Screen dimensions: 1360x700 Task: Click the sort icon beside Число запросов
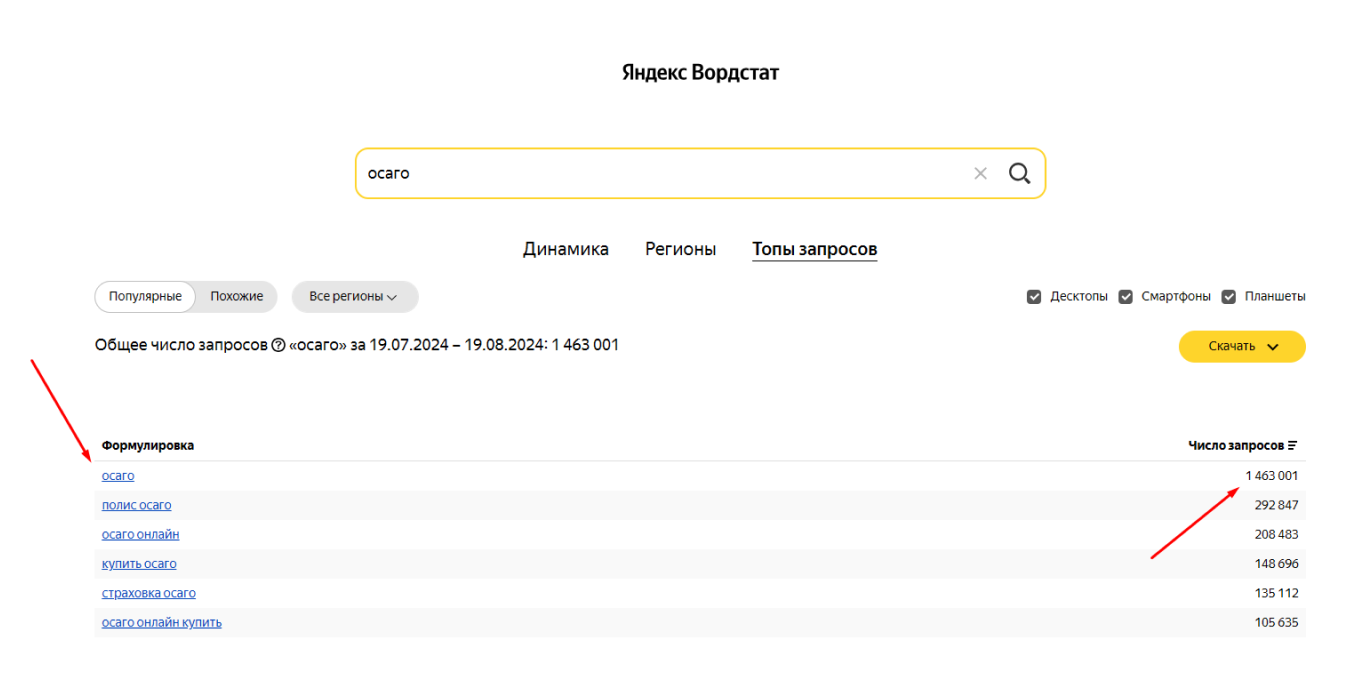tap(1293, 446)
